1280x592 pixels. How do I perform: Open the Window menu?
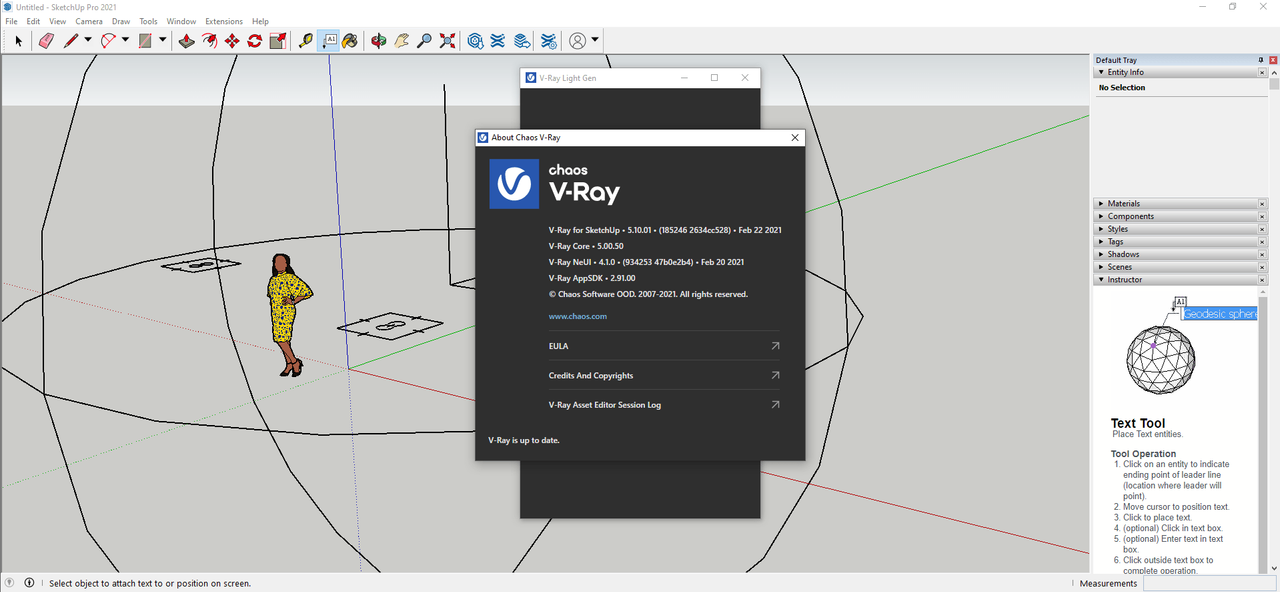pyautogui.click(x=181, y=21)
